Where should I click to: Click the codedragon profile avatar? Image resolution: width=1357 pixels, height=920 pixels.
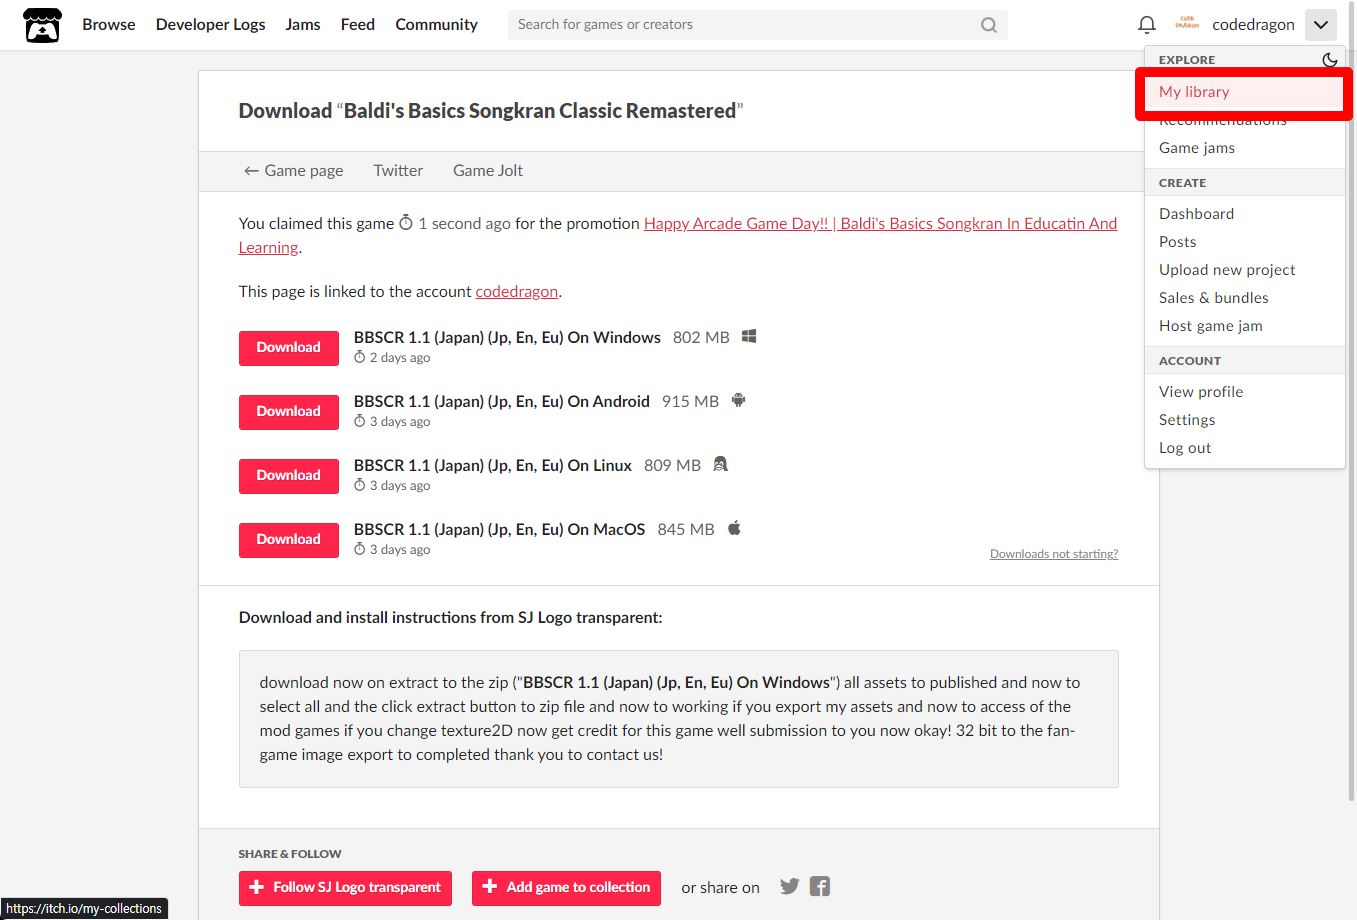(x=1187, y=24)
